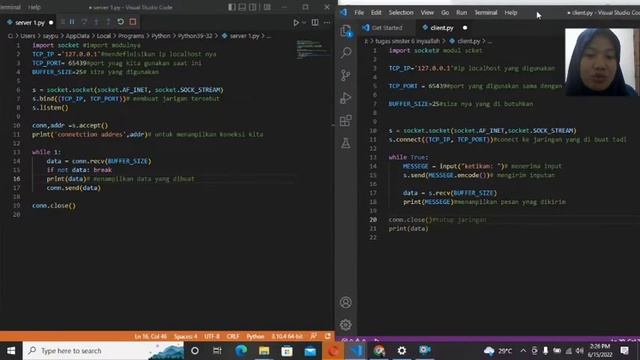Restart the debug session
This screenshot has width=640, height=360.
(x=120, y=22)
